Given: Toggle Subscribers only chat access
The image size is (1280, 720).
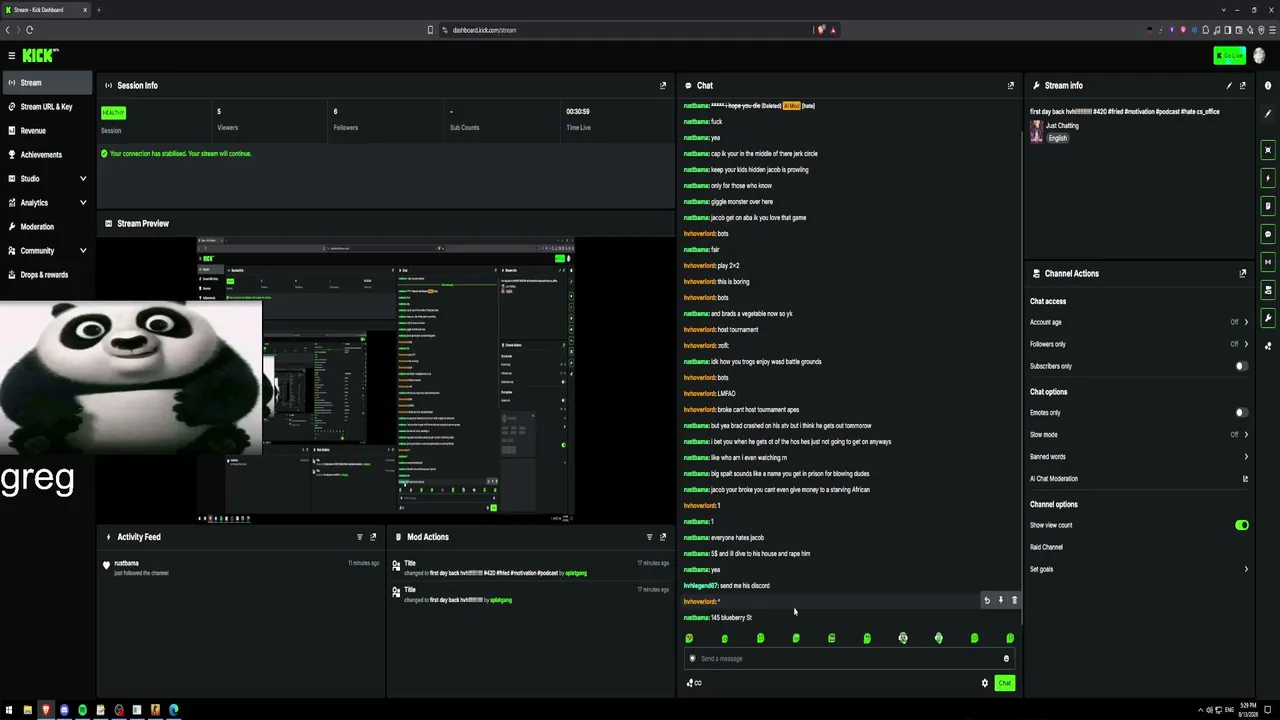Looking at the screenshot, I should [1241, 366].
